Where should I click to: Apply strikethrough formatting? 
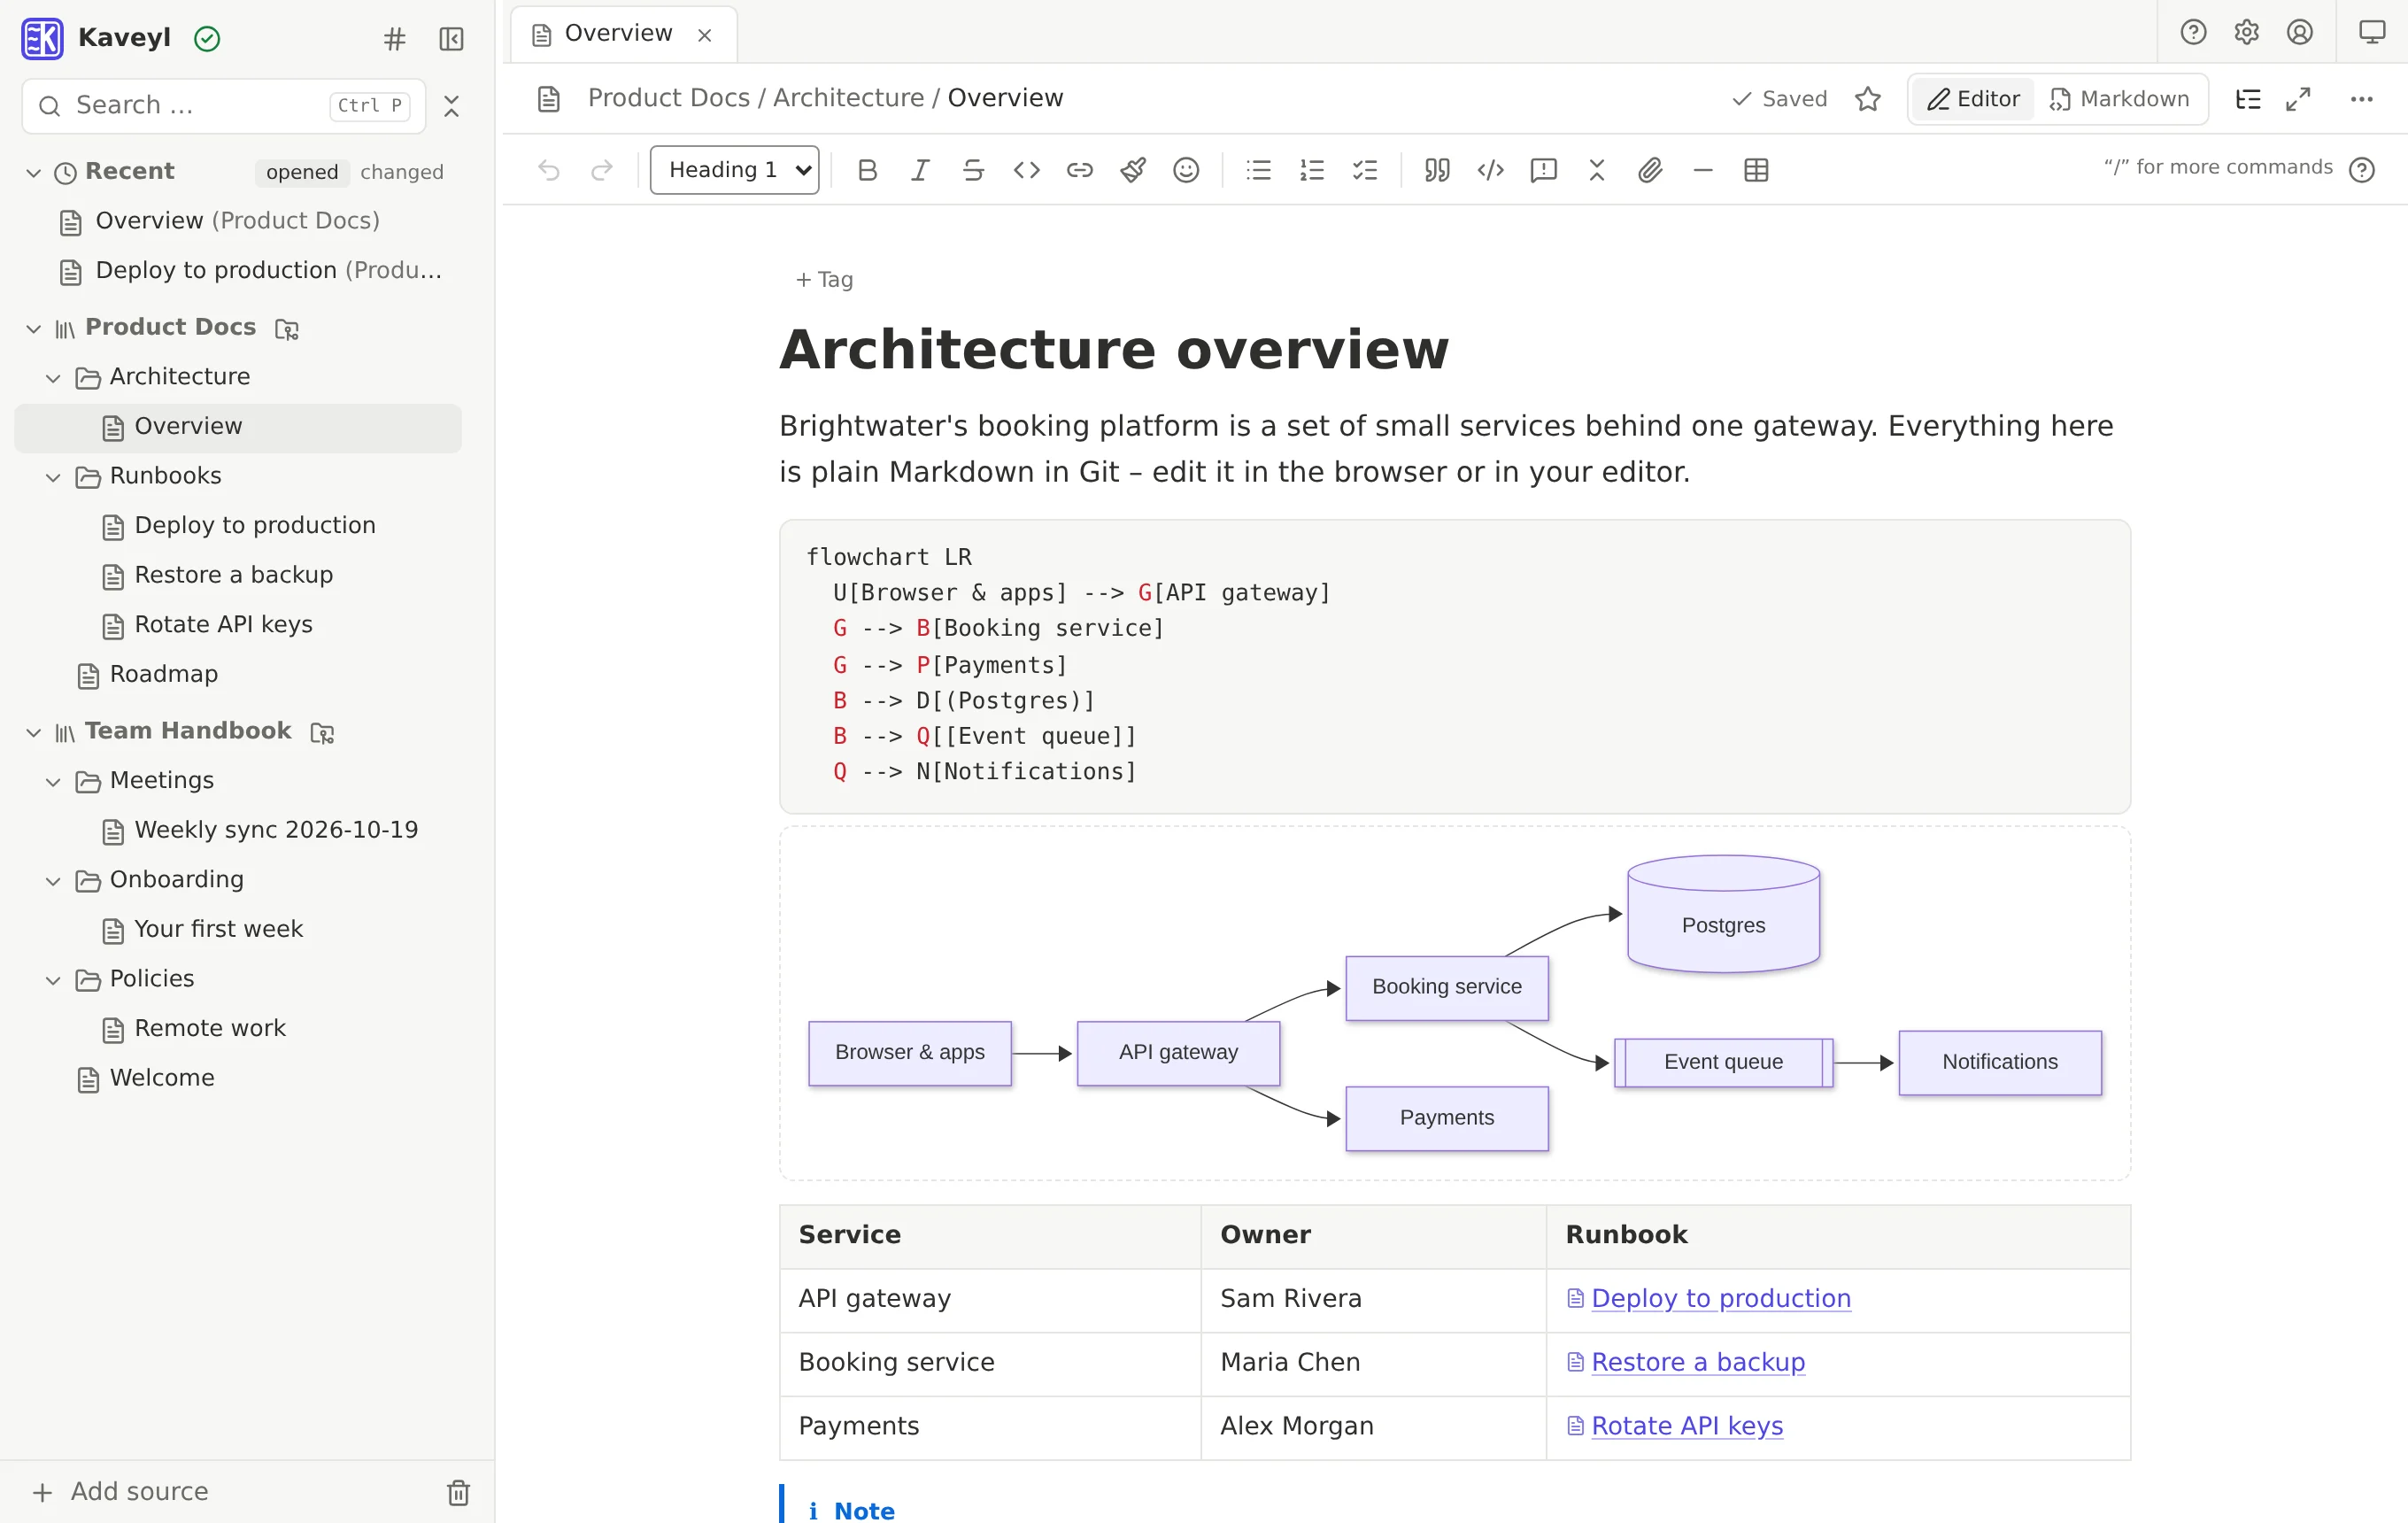[973, 170]
